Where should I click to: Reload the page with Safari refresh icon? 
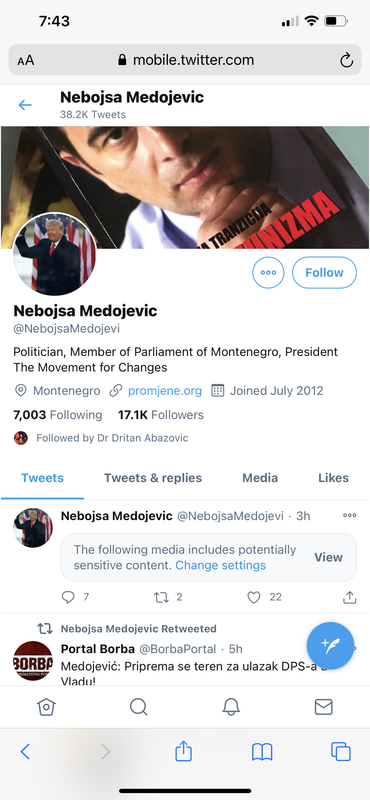tap(347, 61)
